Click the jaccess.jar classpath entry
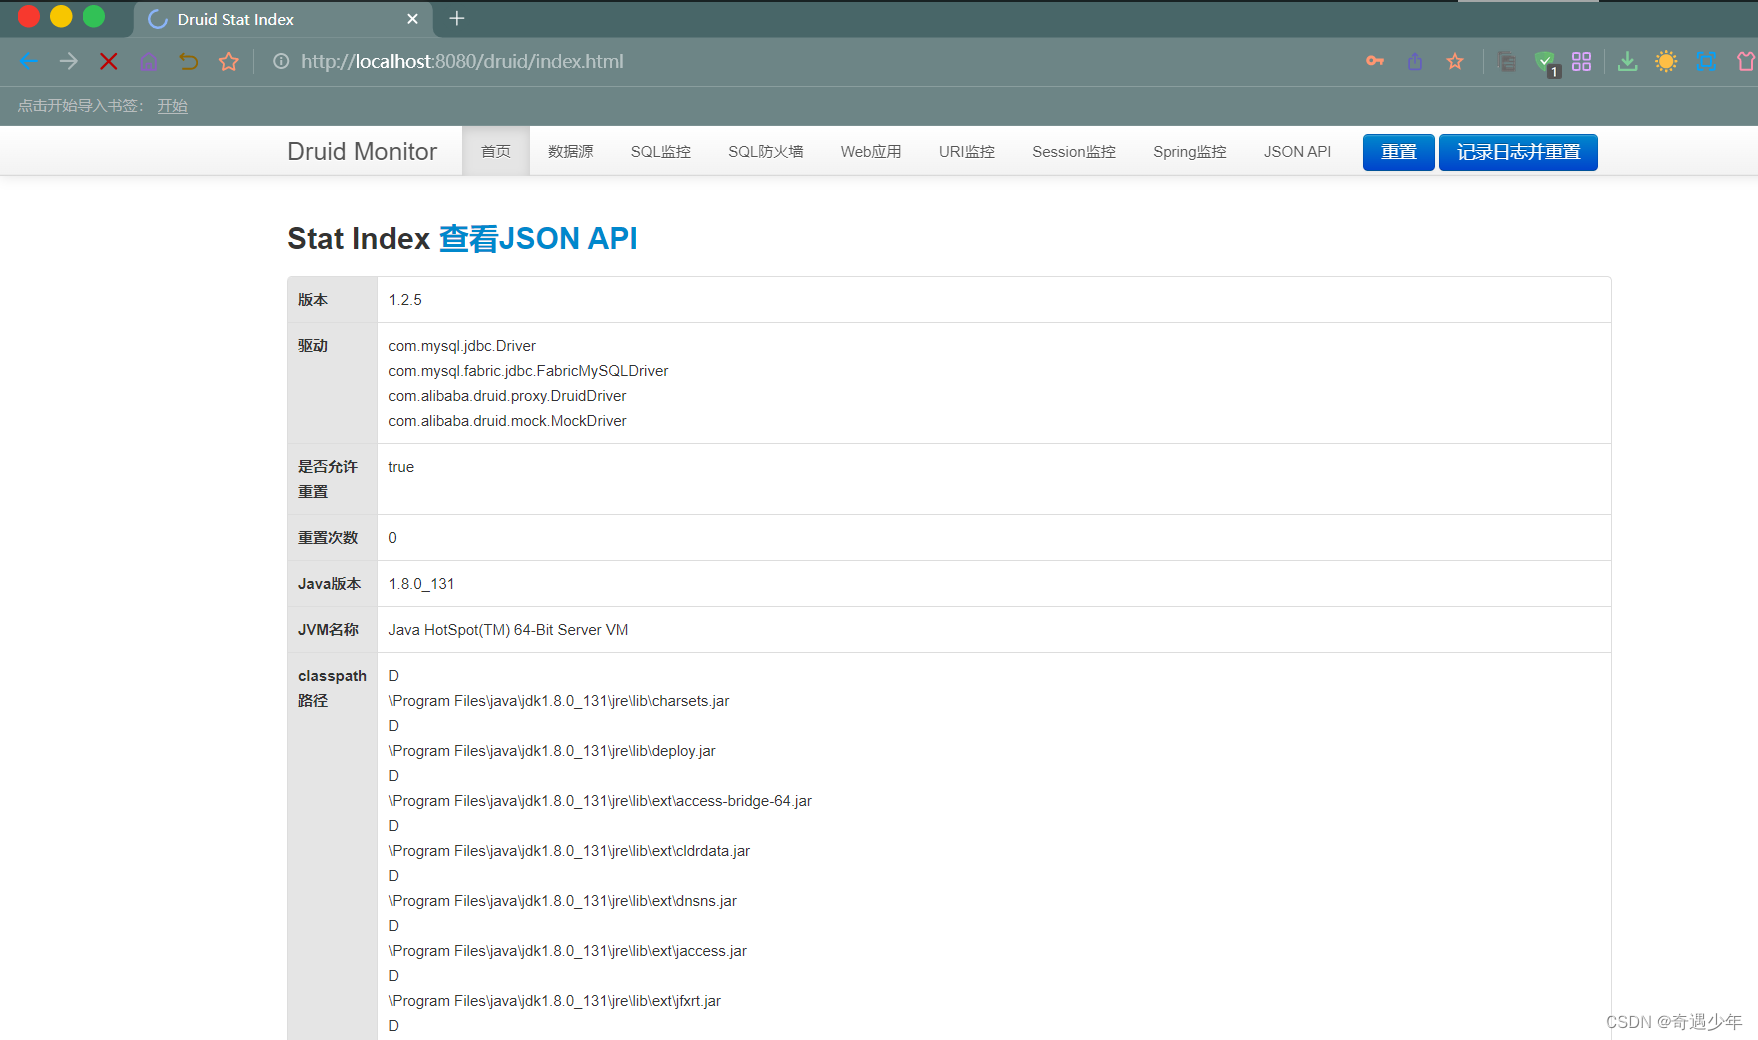This screenshot has width=1758, height=1040. 567,951
